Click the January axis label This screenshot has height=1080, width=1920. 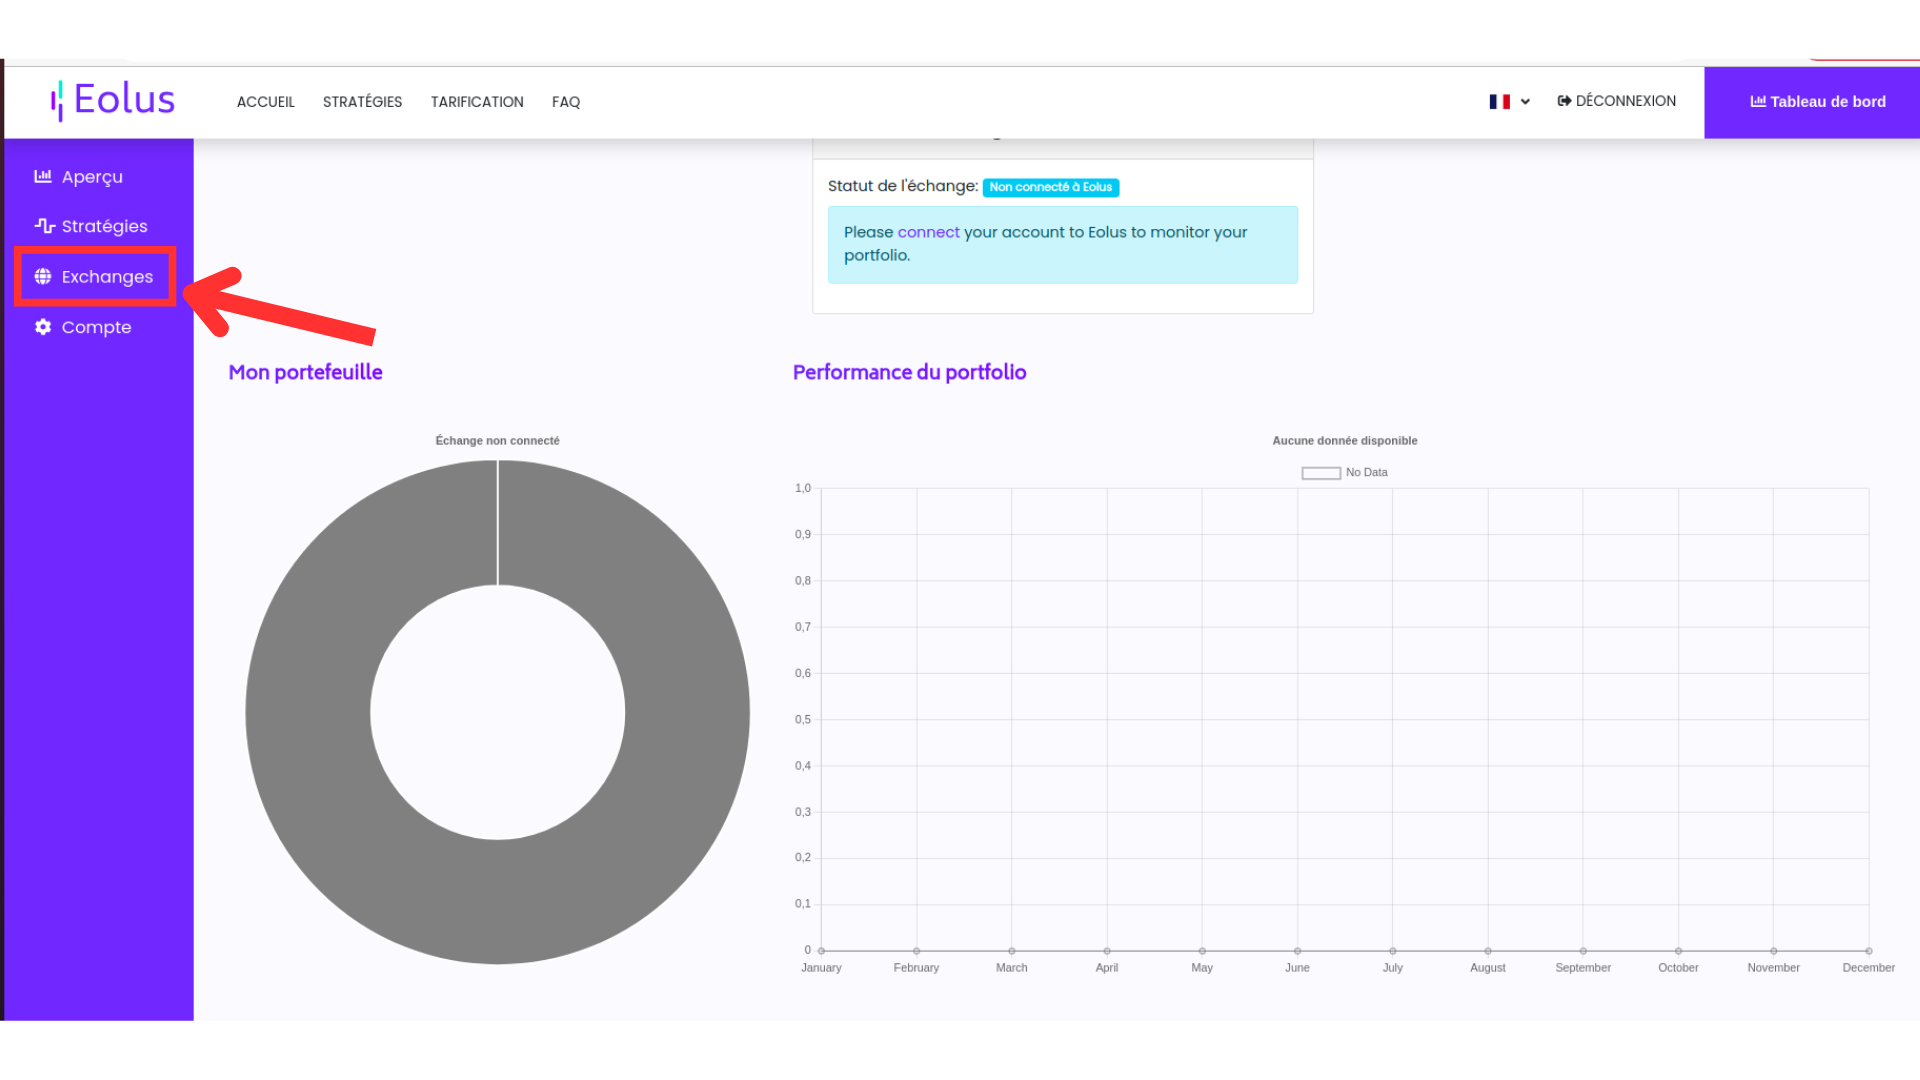click(821, 967)
